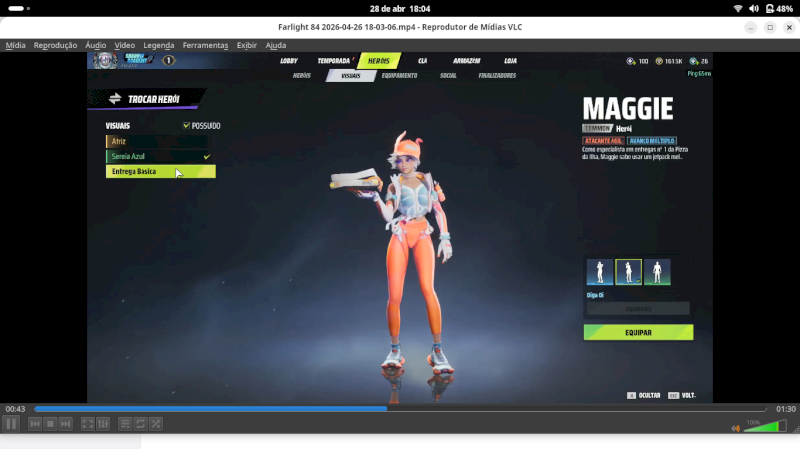800x449 pixels.
Task: Click the greyed EQUIPADO button
Action: click(638, 309)
